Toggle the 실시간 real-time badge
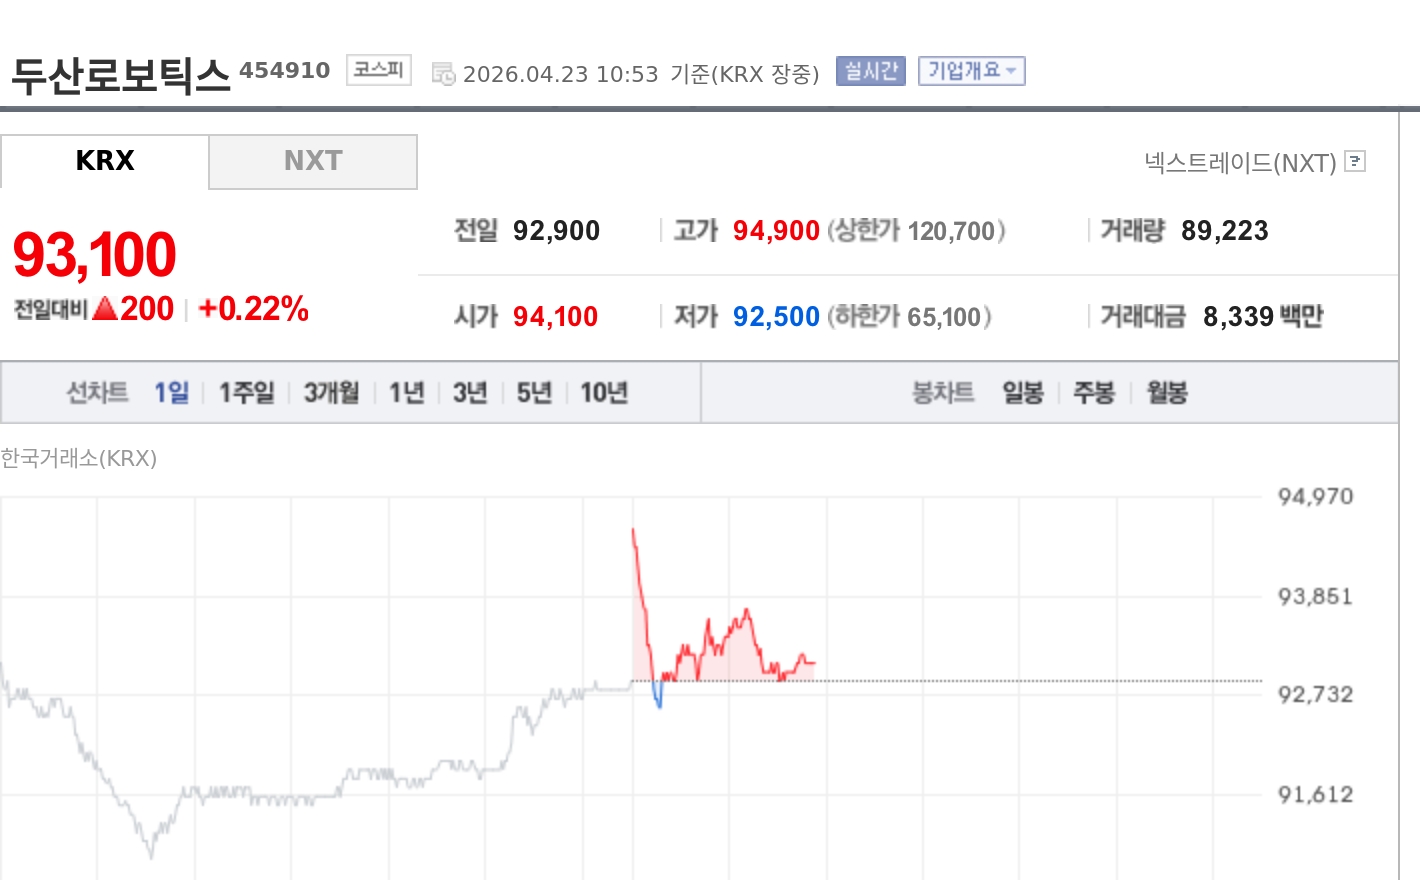Image resolution: width=1420 pixels, height=880 pixels. pyautogui.click(x=870, y=71)
